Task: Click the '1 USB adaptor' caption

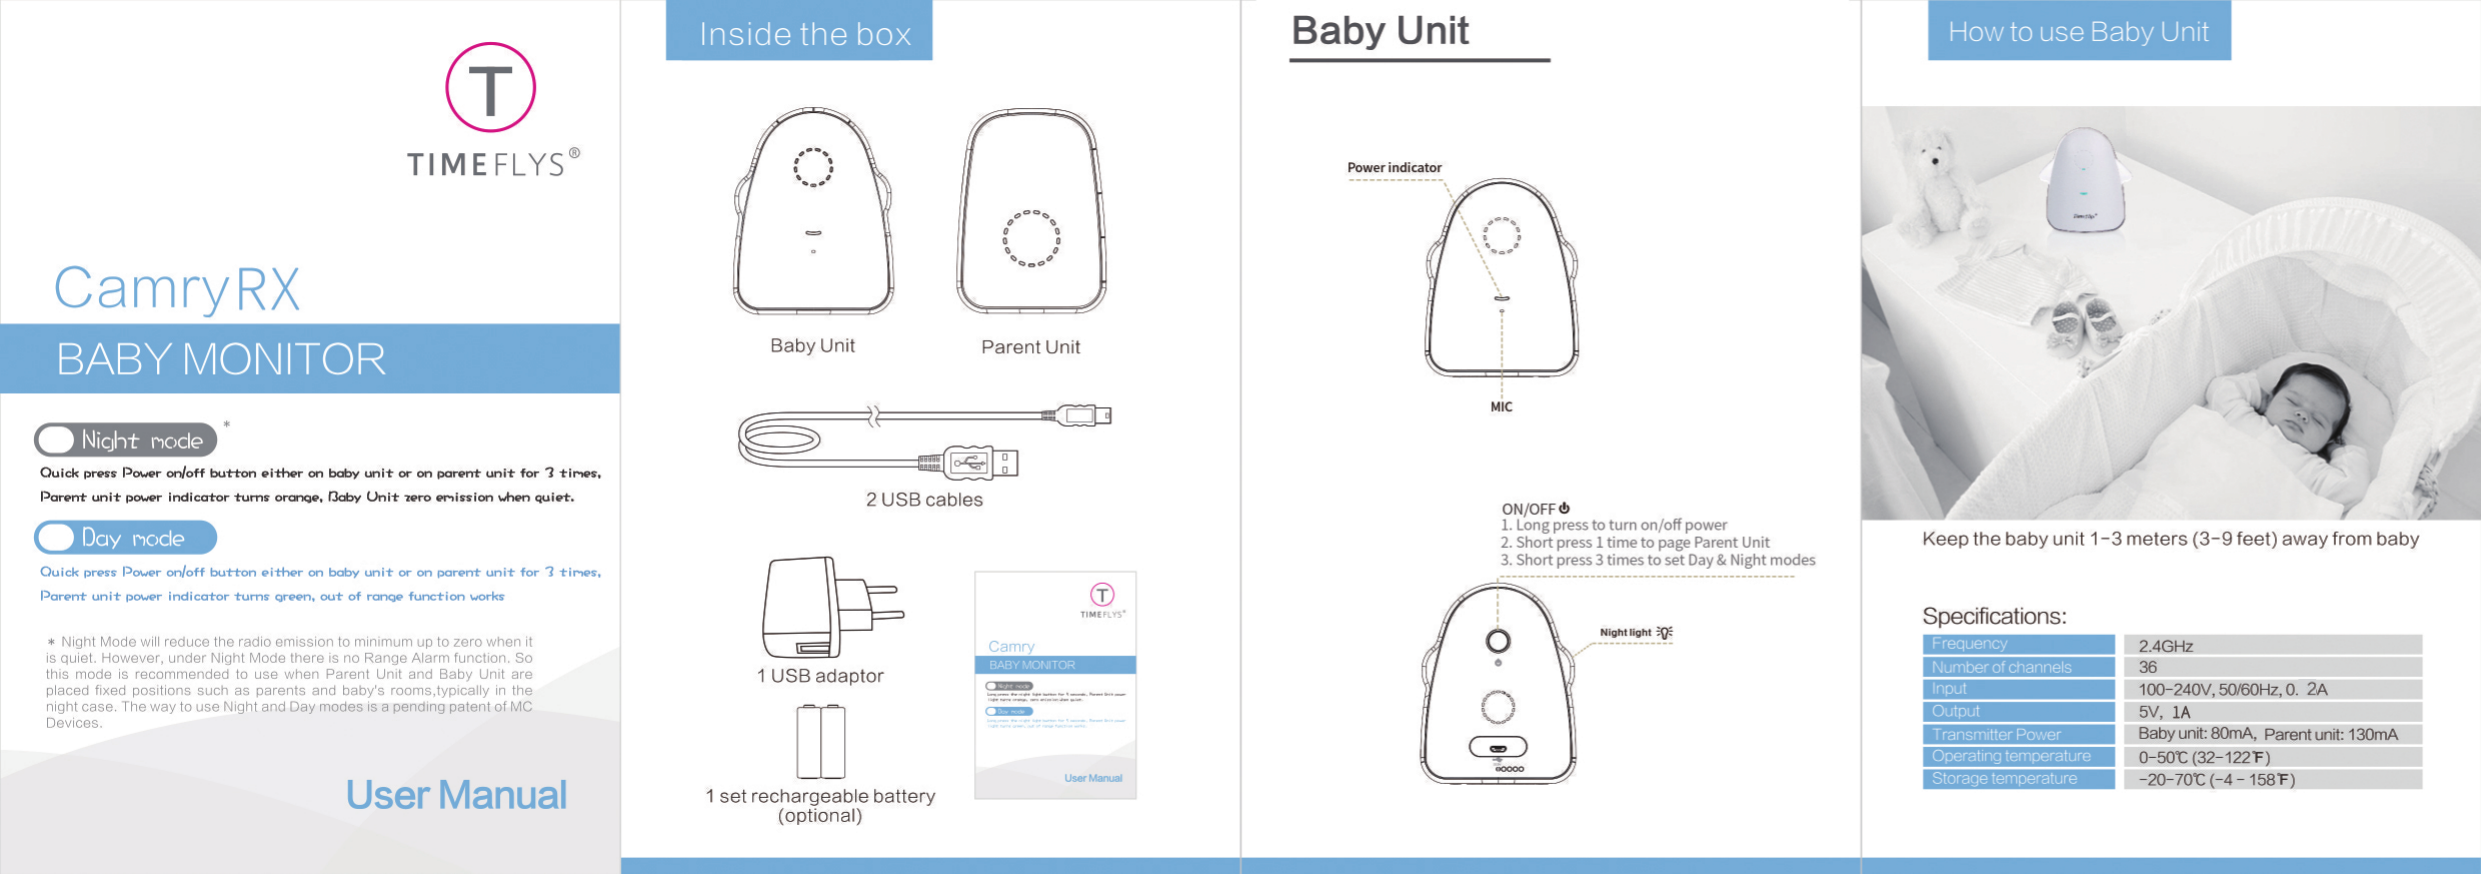Action: pos(820,676)
